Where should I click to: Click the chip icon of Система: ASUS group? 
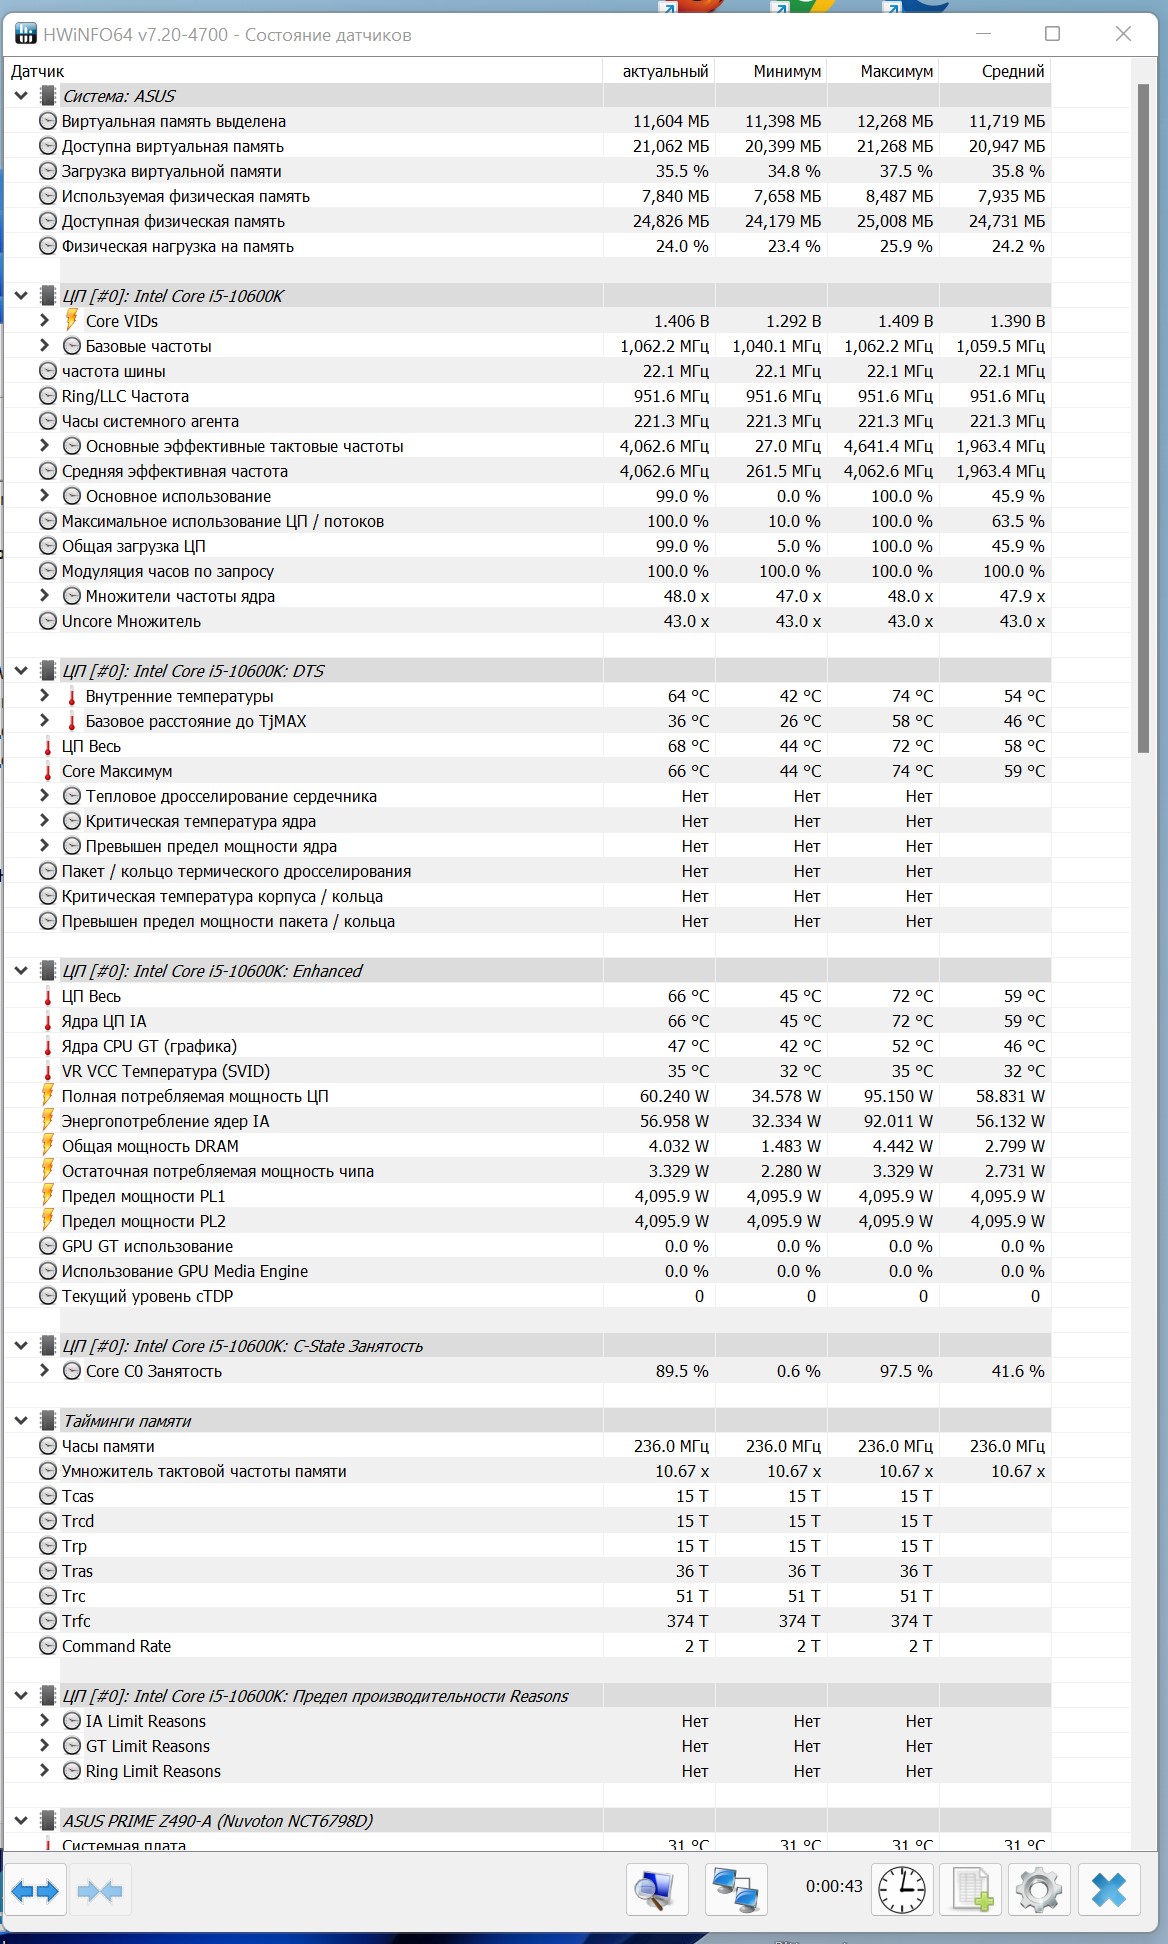[x=47, y=96]
